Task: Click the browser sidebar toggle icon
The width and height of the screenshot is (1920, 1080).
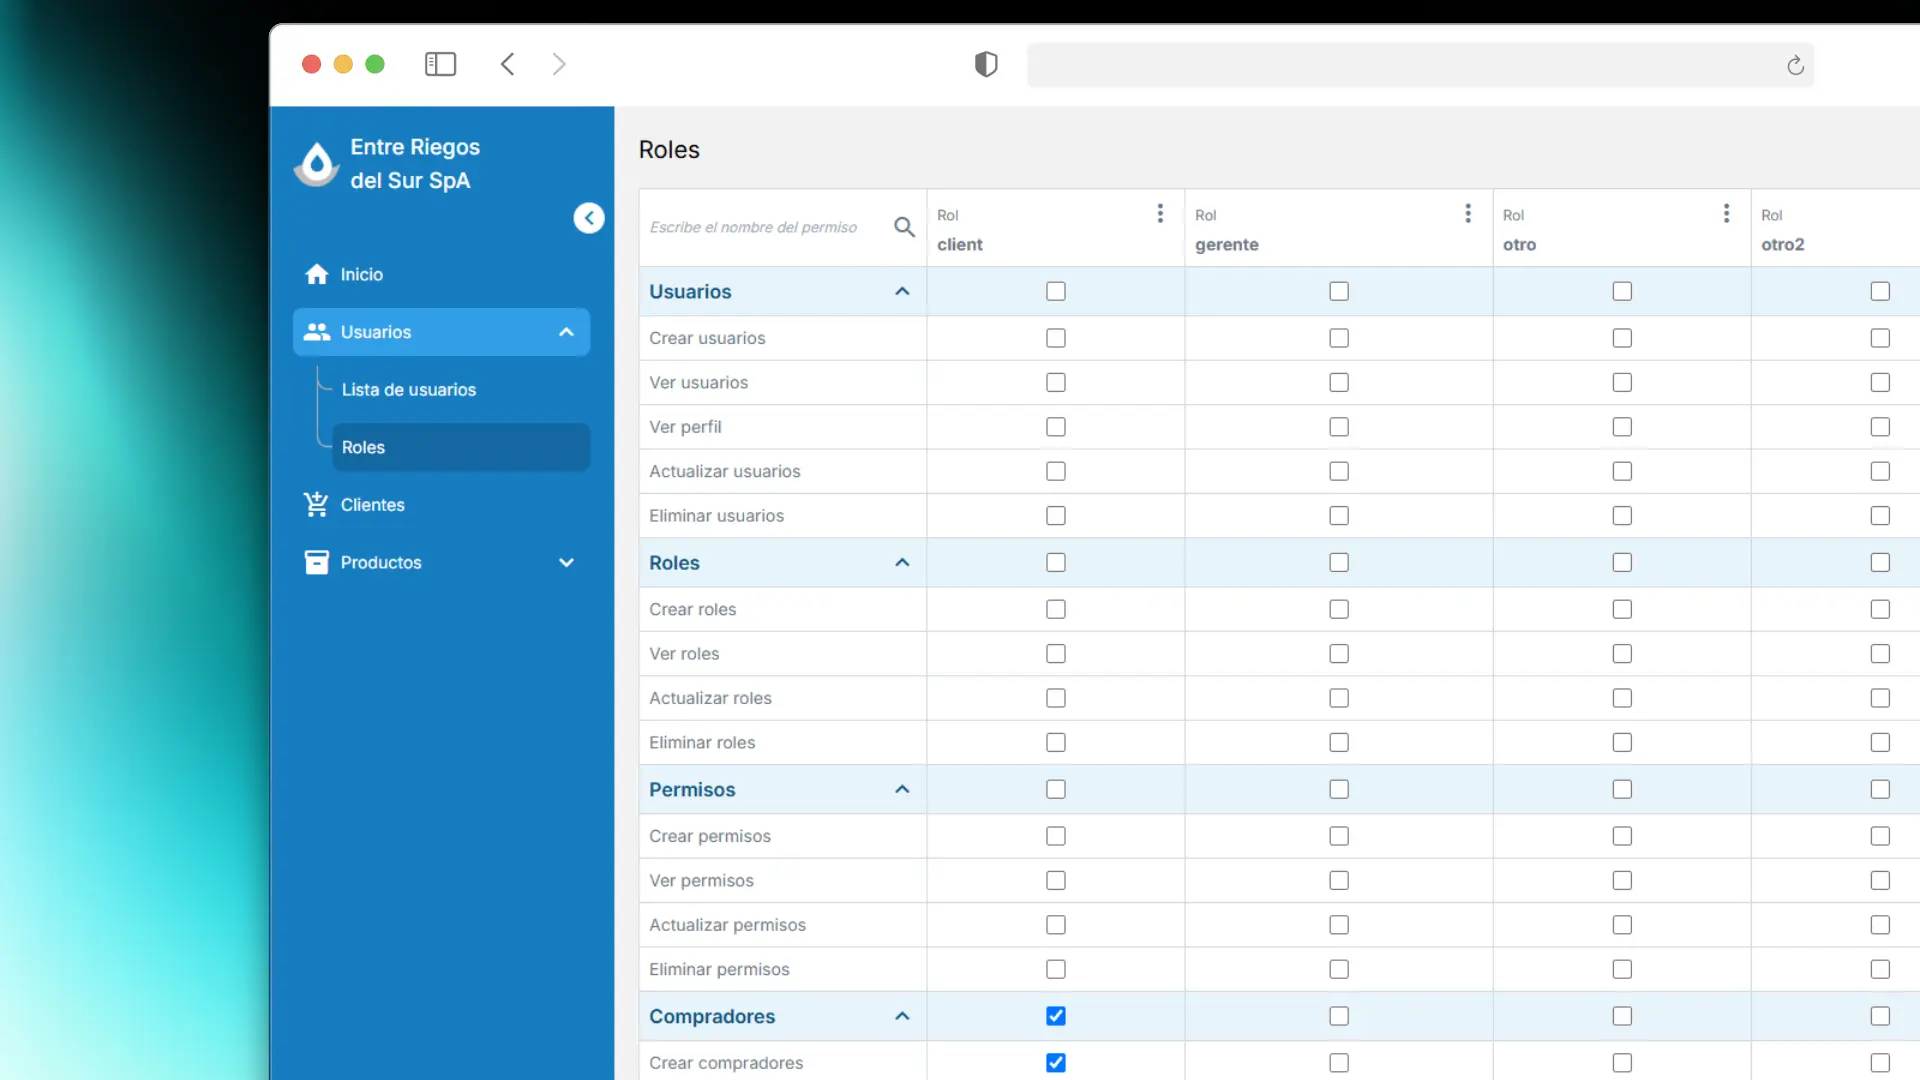Action: point(440,64)
